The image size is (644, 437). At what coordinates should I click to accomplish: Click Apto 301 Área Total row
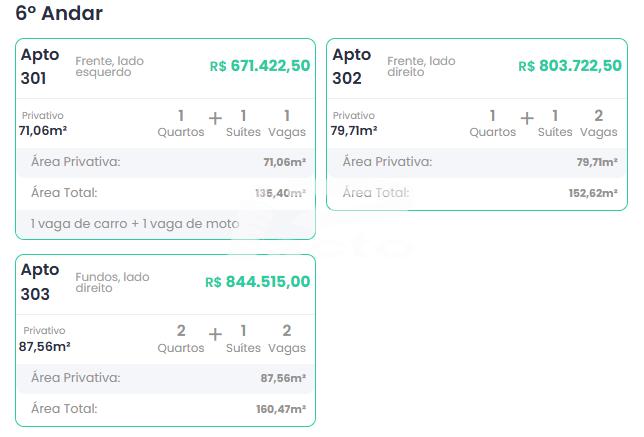(x=165, y=193)
